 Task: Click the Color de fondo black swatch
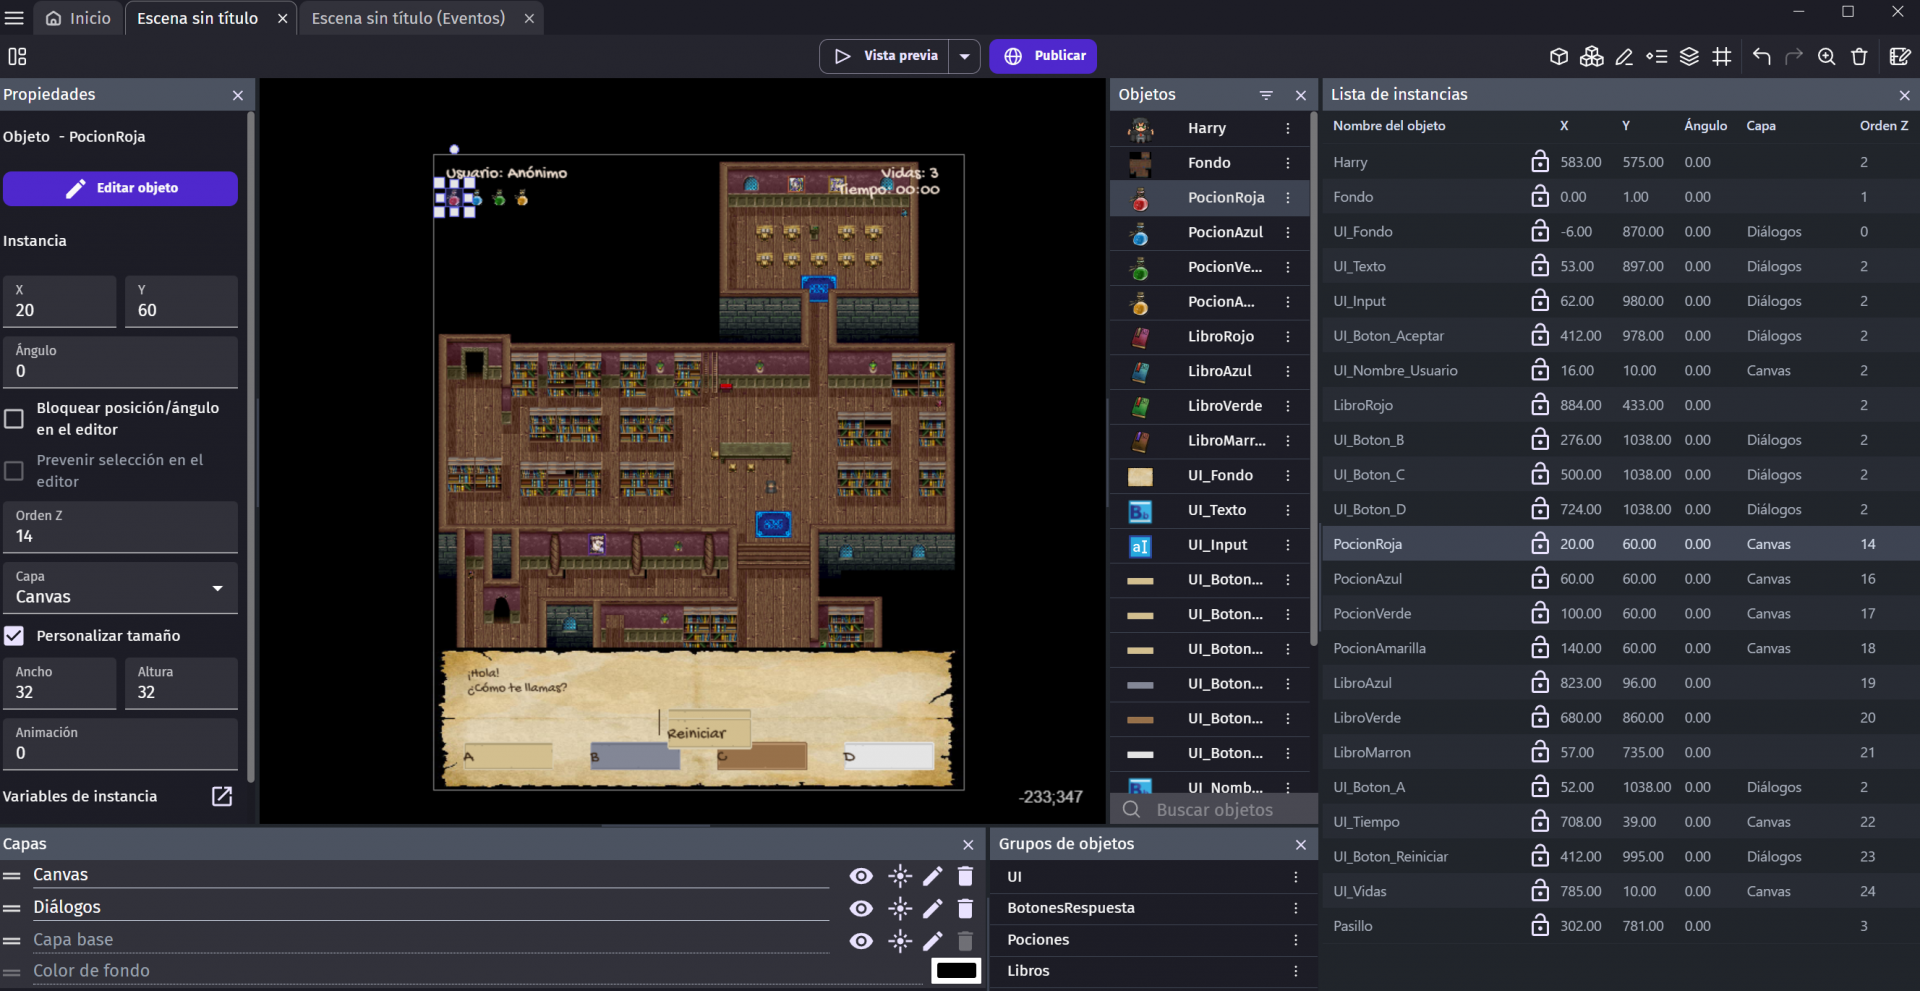click(x=955, y=970)
